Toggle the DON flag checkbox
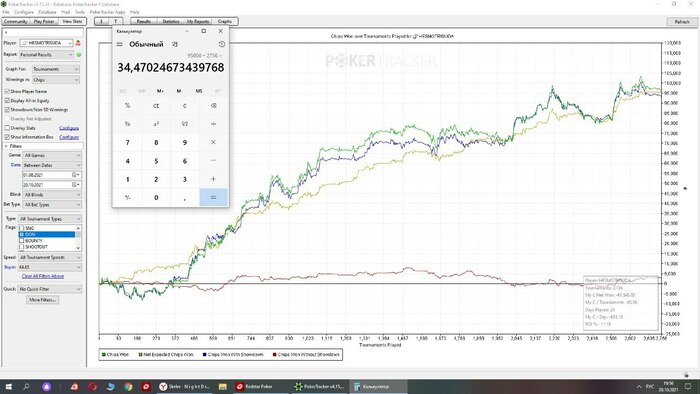This screenshot has height=394, width=700. pyautogui.click(x=21, y=234)
